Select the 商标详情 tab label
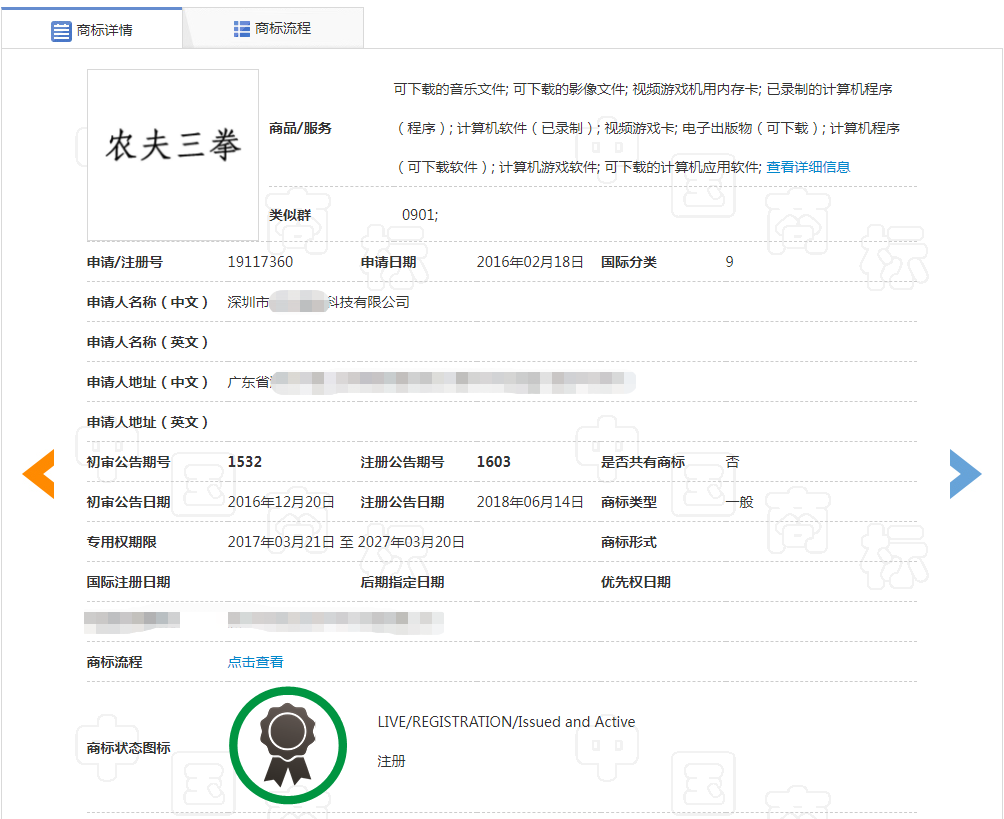 tap(104, 30)
